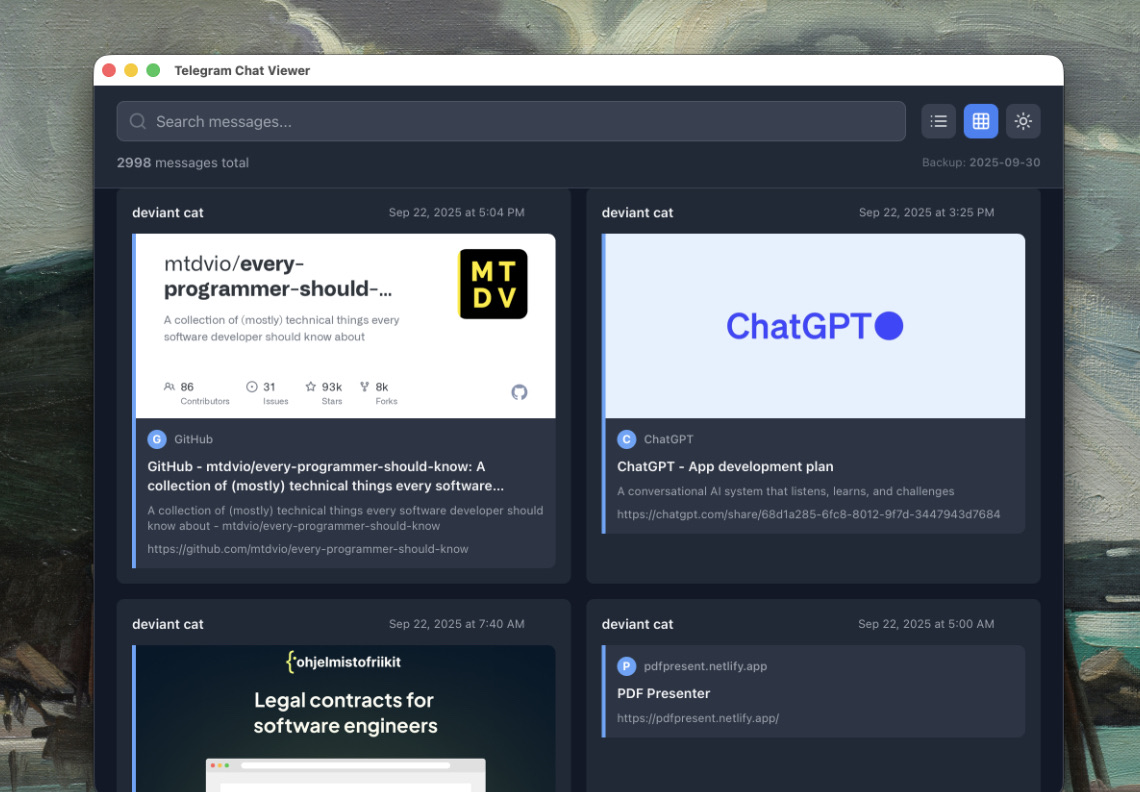Click sender 'deviant cat' on the 5:04 PM card
The height and width of the screenshot is (792, 1140).
168,213
